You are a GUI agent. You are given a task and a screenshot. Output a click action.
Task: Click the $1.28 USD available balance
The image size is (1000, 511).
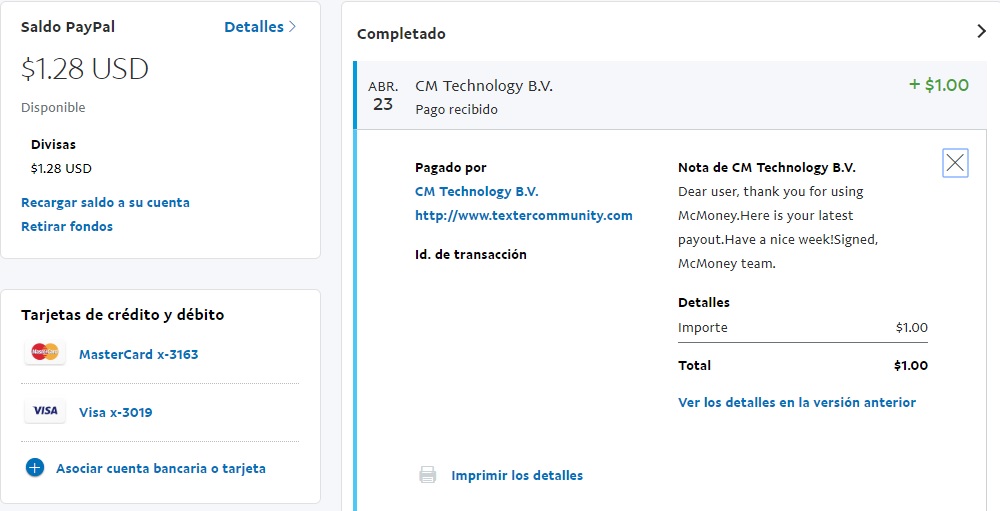coord(85,69)
